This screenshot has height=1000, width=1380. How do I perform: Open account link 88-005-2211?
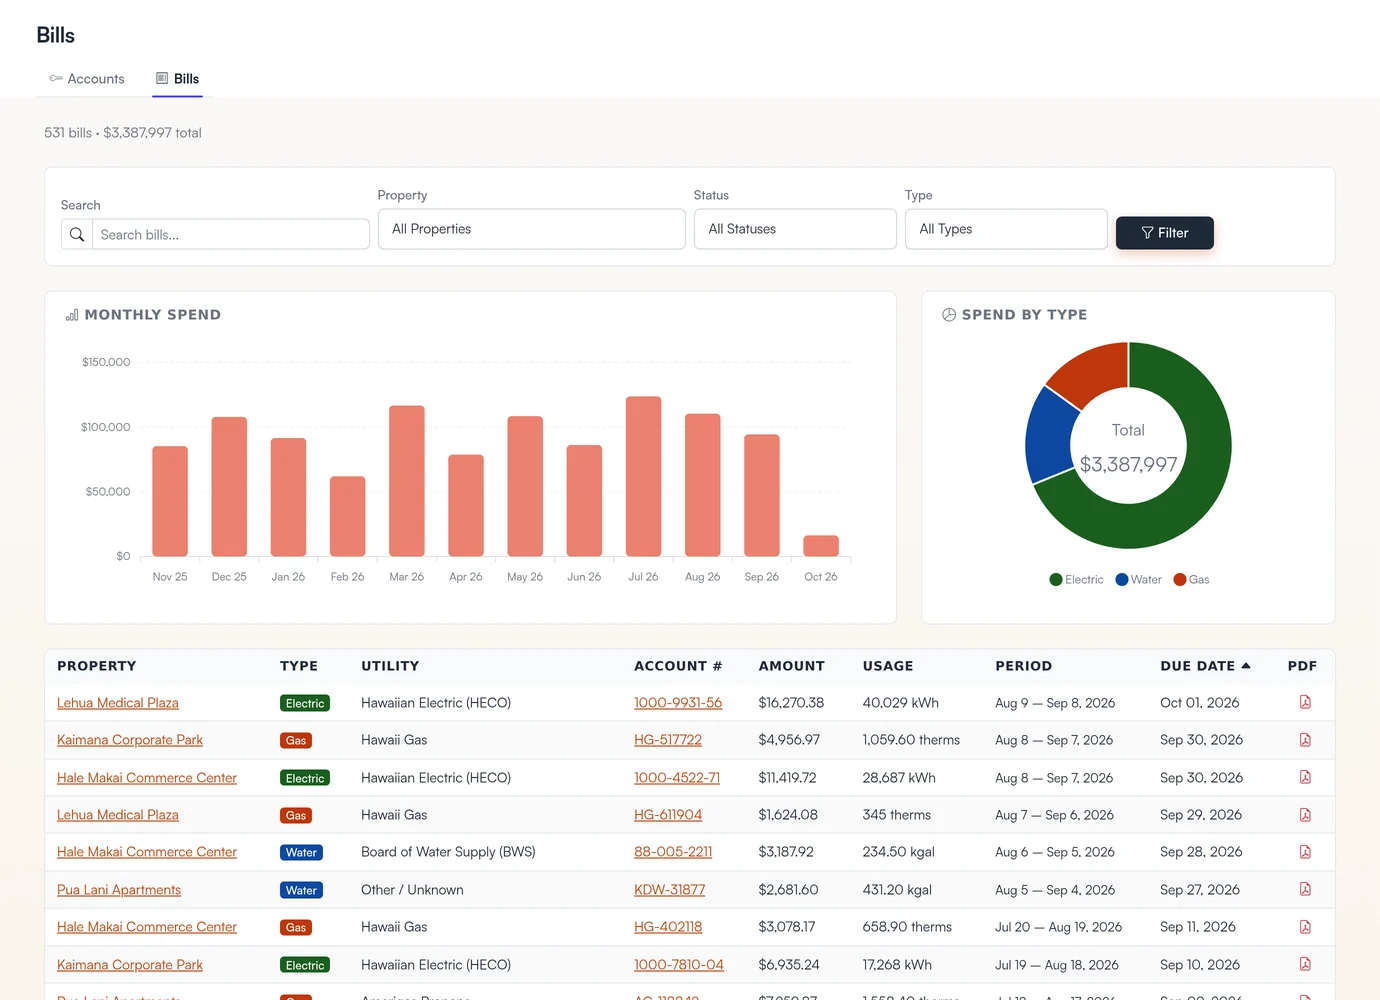[673, 852]
